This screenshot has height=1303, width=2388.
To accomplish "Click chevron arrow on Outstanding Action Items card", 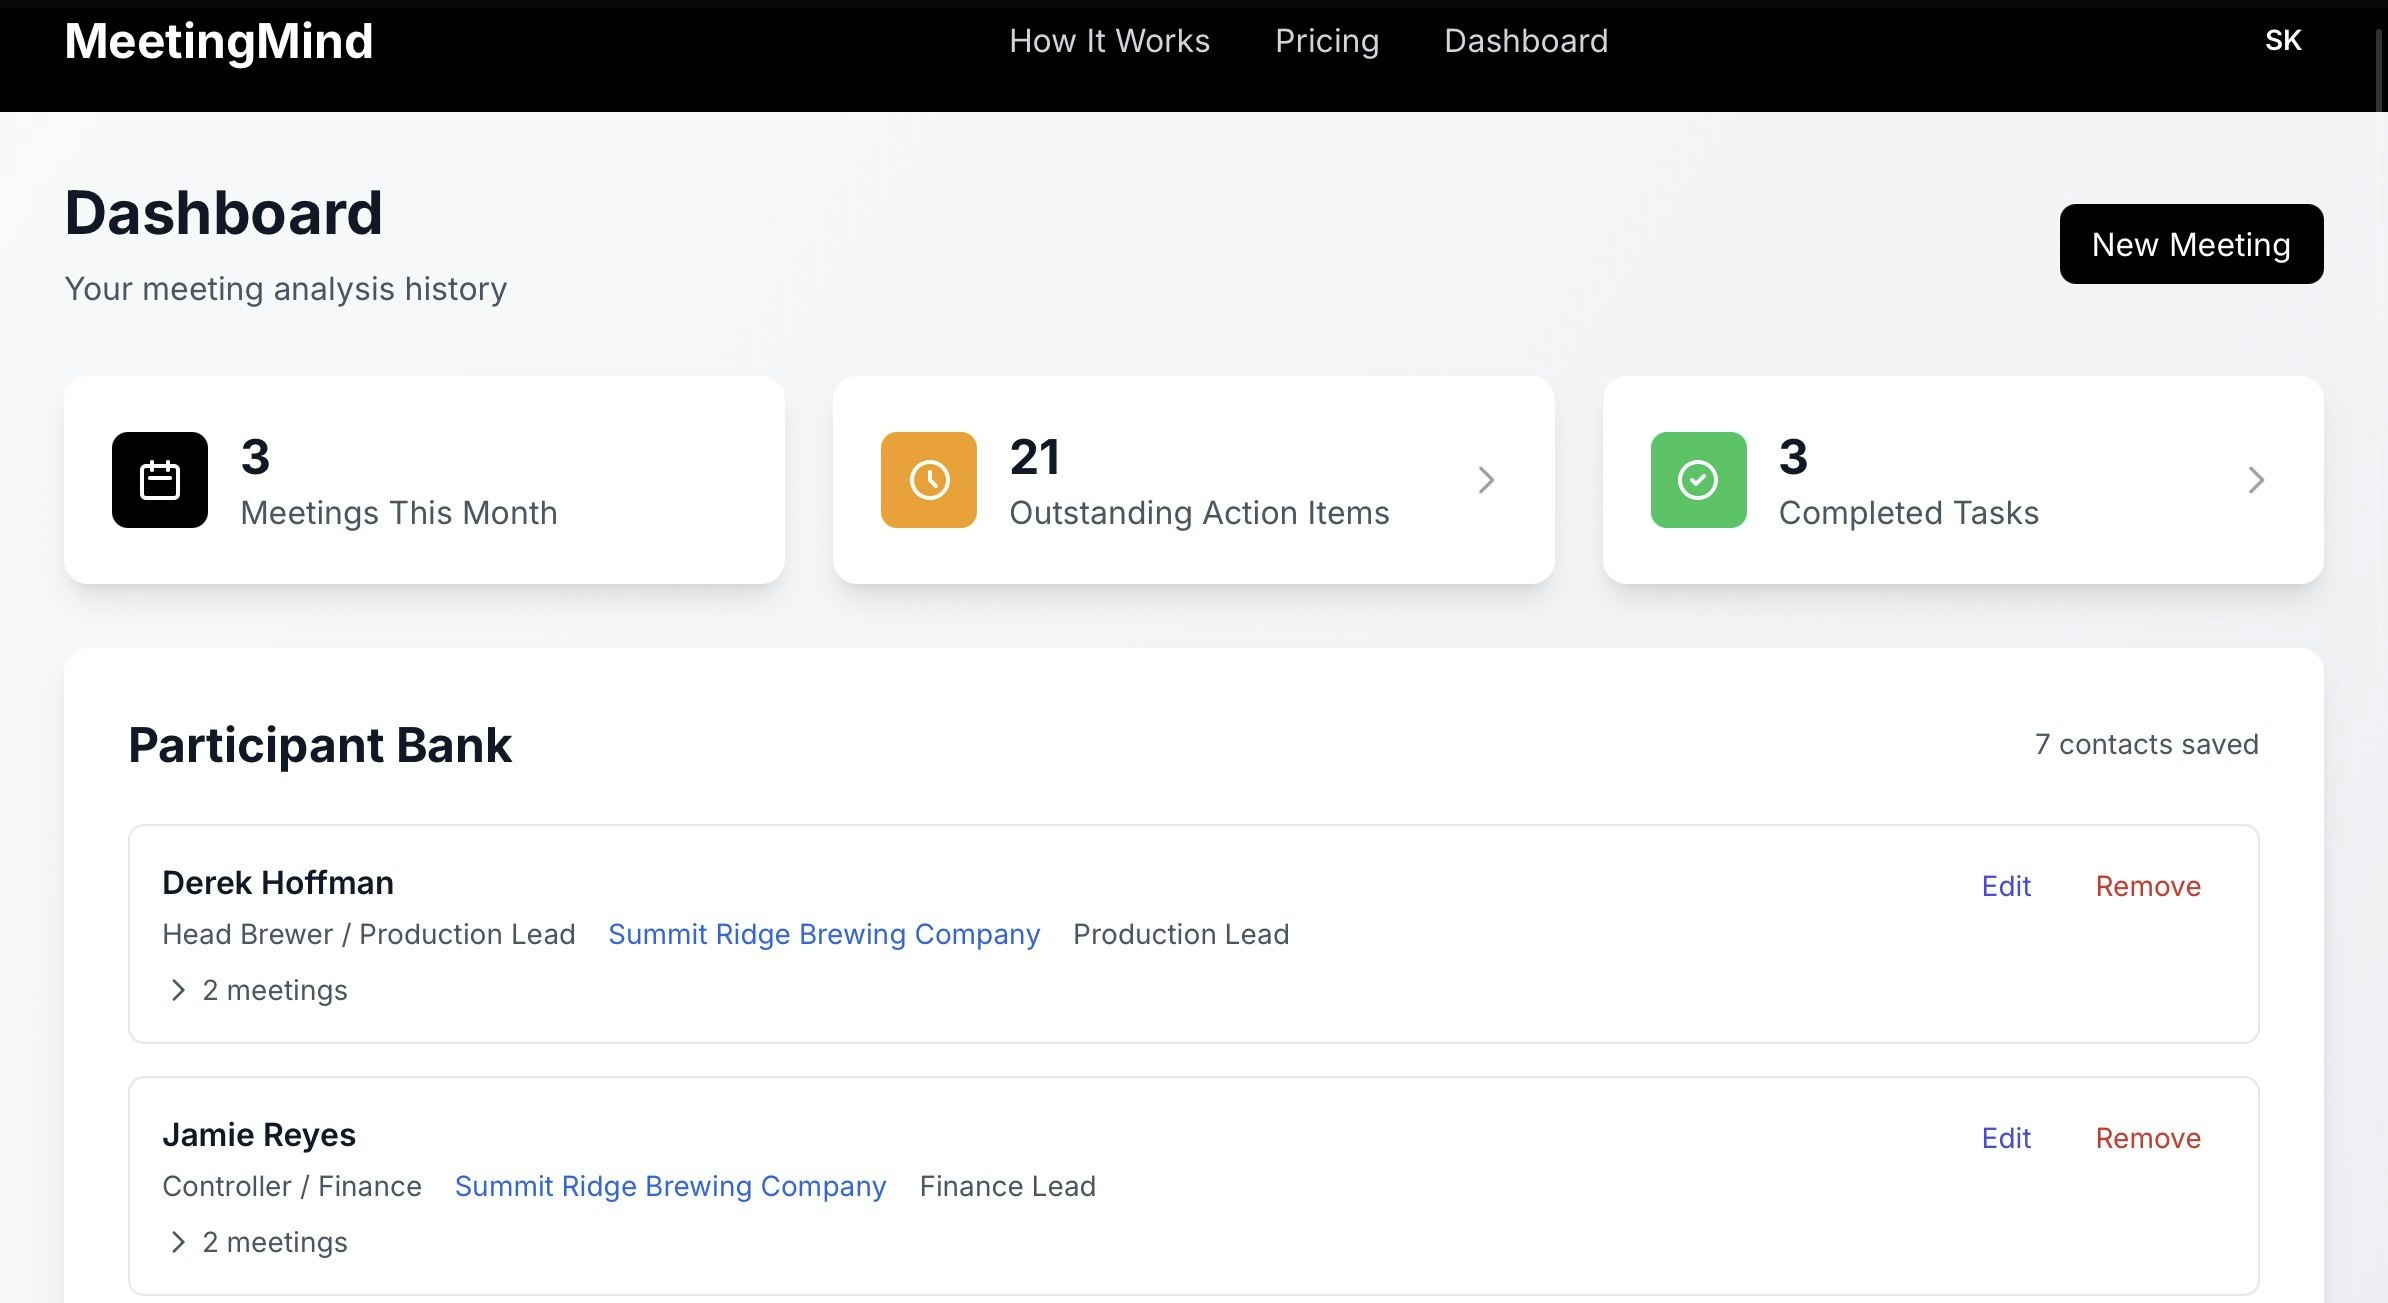I will (1486, 480).
